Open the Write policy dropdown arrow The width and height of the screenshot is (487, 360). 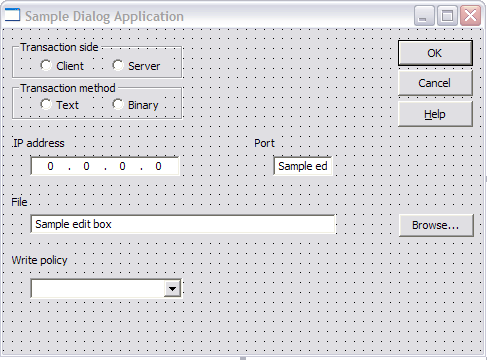click(x=172, y=288)
